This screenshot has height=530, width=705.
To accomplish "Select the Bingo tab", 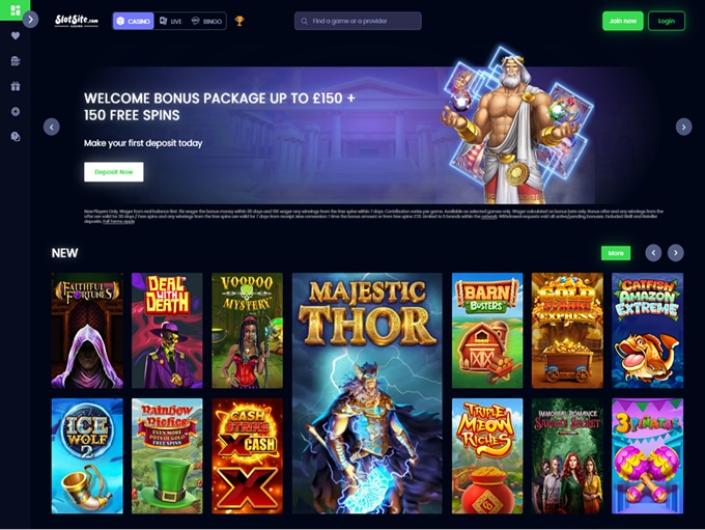I will pyautogui.click(x=206, y=21).
